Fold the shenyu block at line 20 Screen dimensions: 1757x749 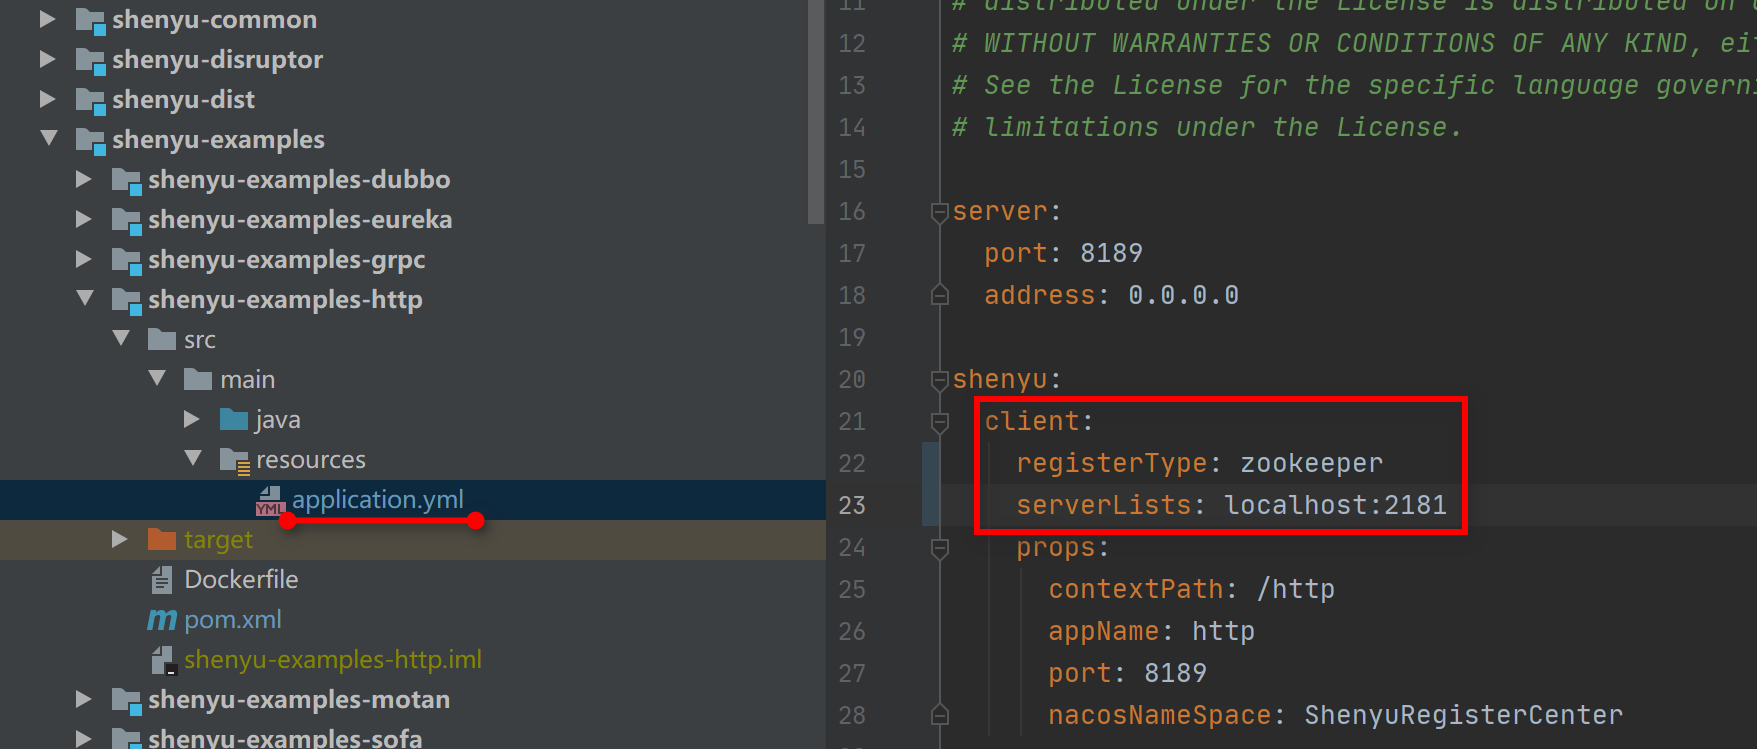(939, 380)
